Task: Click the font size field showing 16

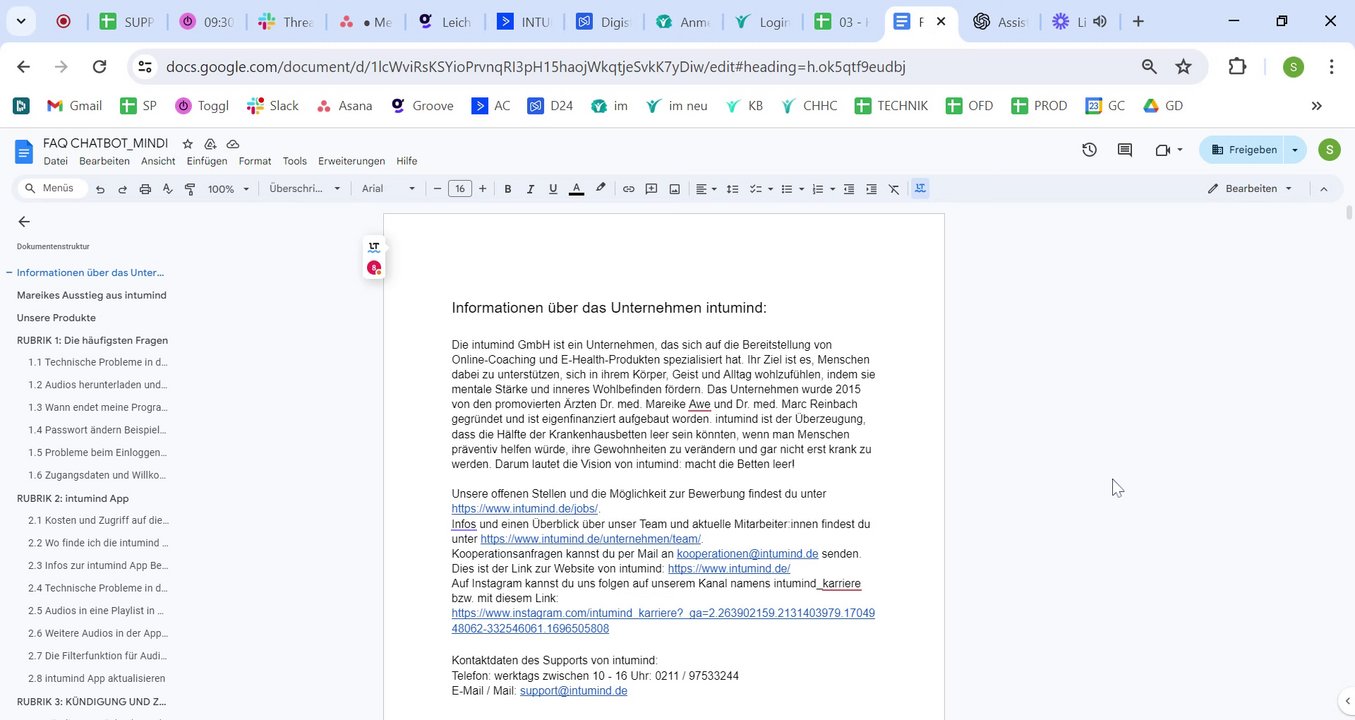Action: (460, 189)
